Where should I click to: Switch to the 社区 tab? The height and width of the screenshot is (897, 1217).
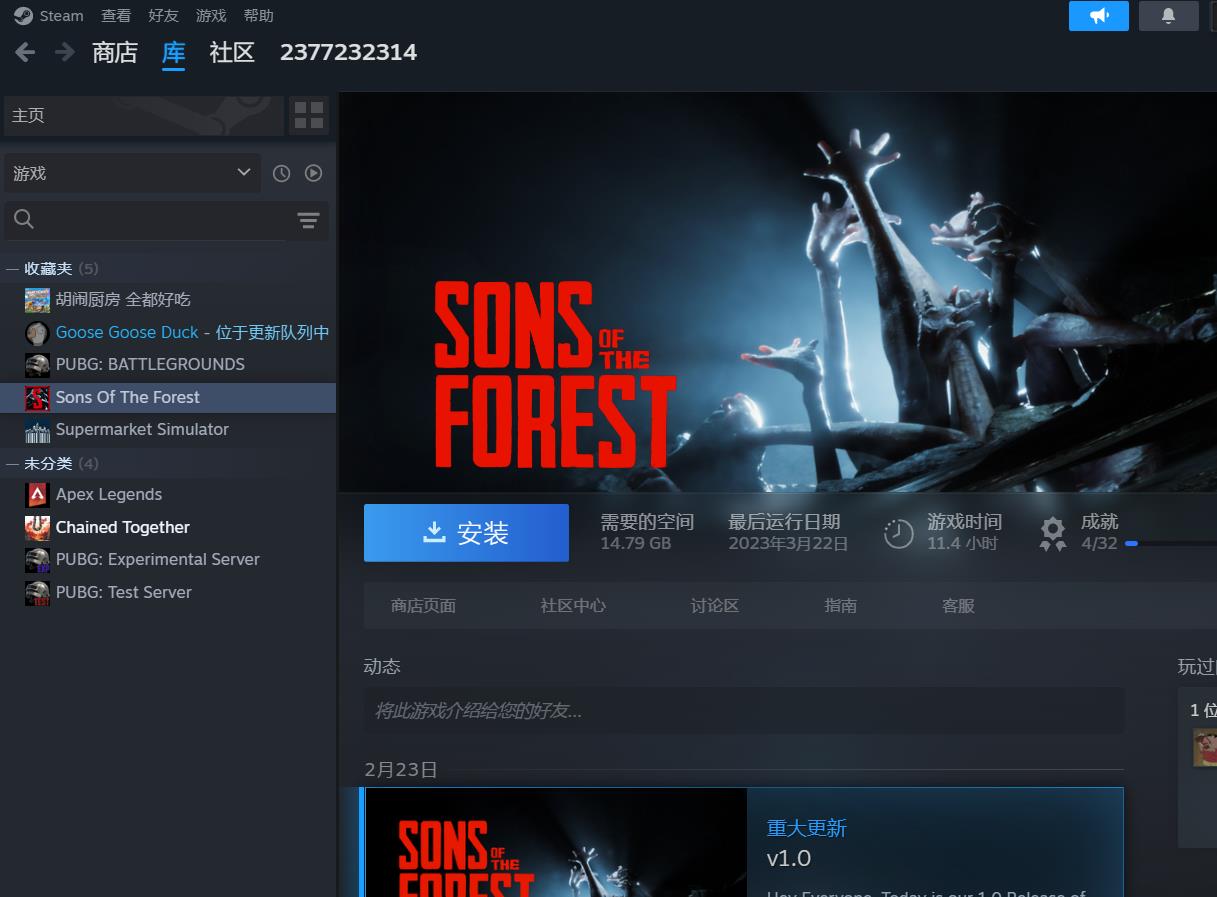(232, 53)
